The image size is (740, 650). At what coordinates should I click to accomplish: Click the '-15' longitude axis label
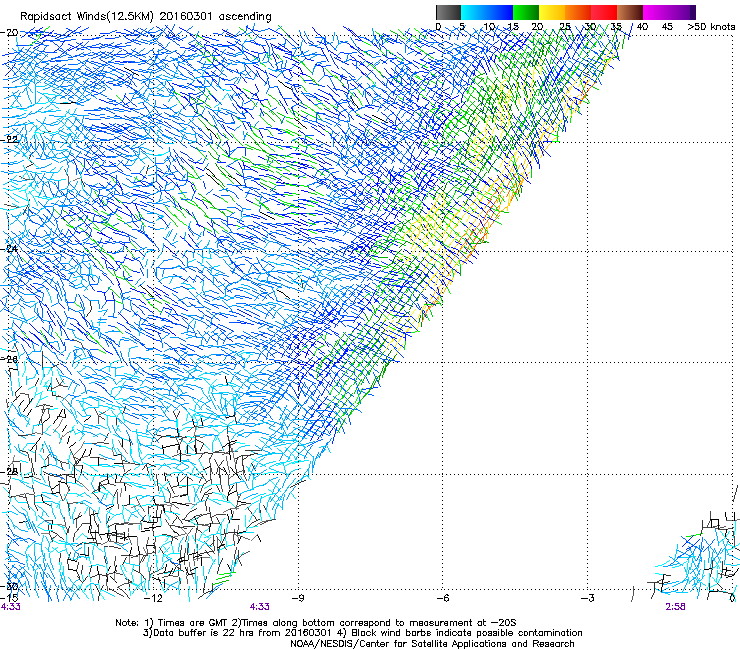10,598
